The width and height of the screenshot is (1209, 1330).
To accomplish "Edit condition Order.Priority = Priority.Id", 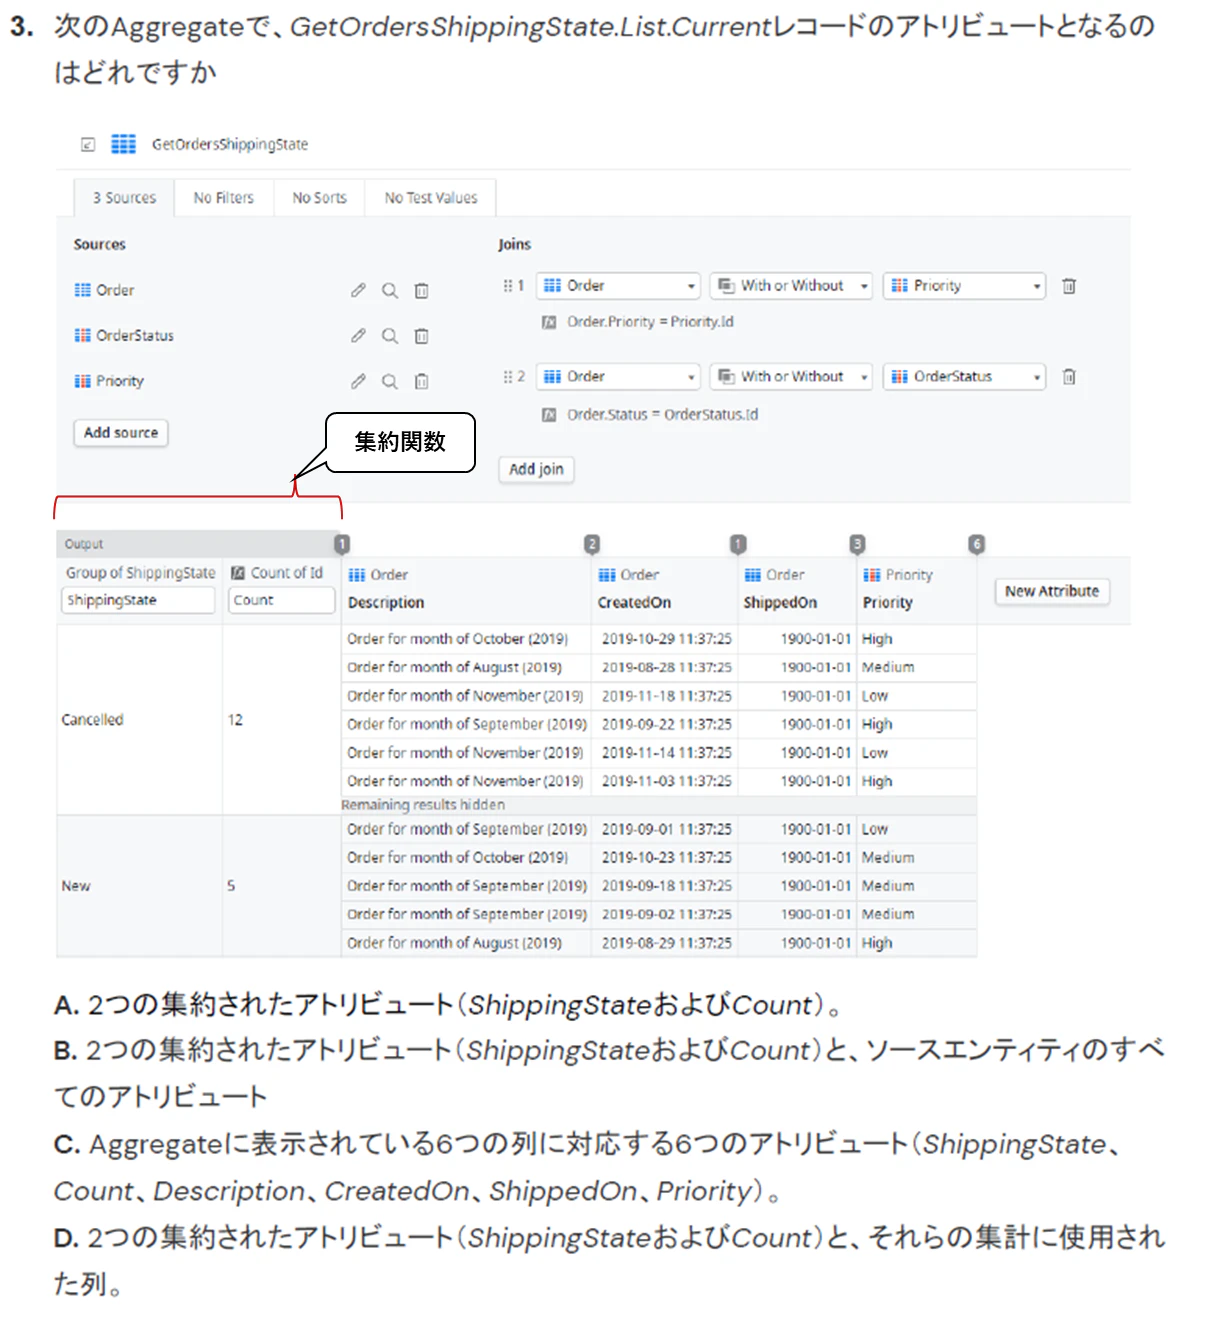I will pyautogui.click(x=650, y=322).
